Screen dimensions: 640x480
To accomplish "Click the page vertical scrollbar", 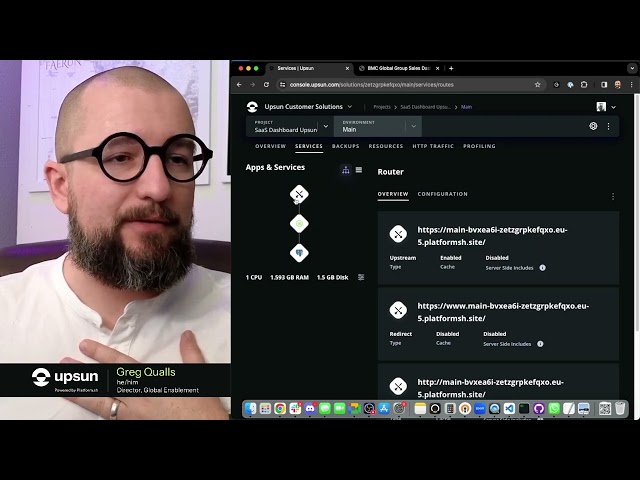I will pos(637,212).
